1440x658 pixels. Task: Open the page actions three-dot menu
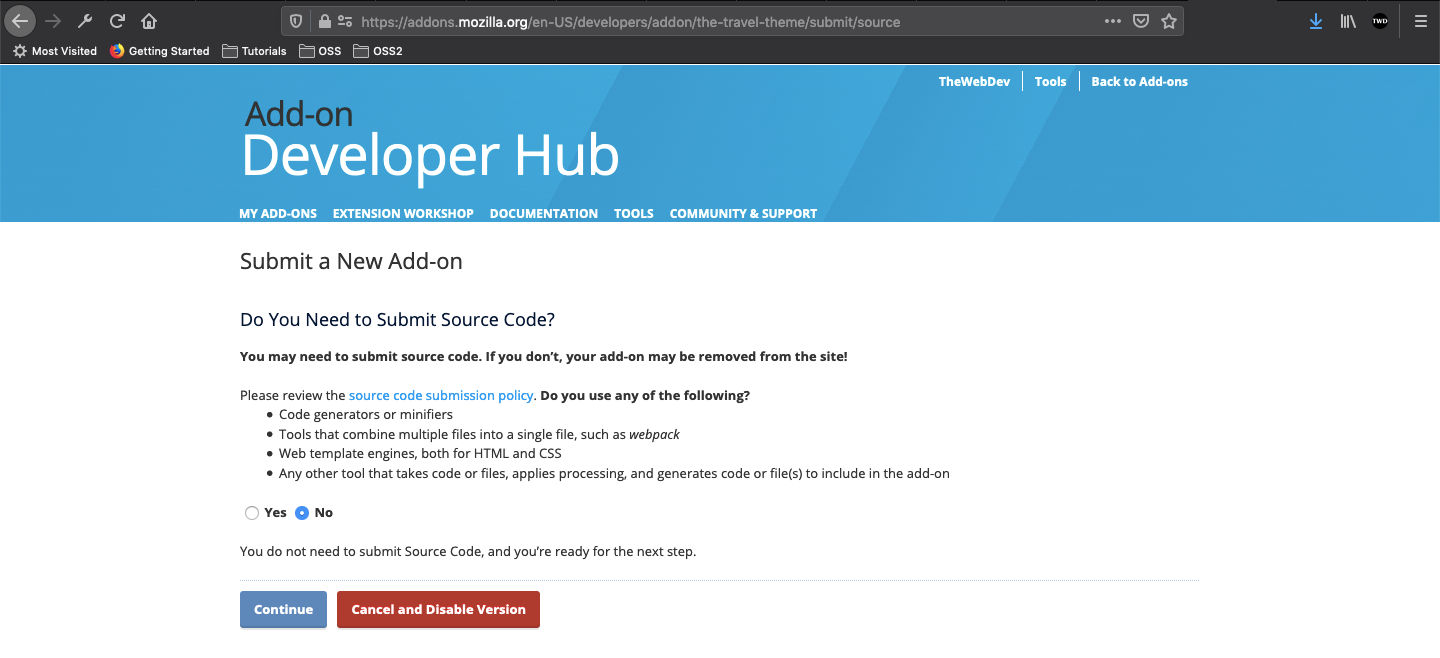coord(1113,21)
